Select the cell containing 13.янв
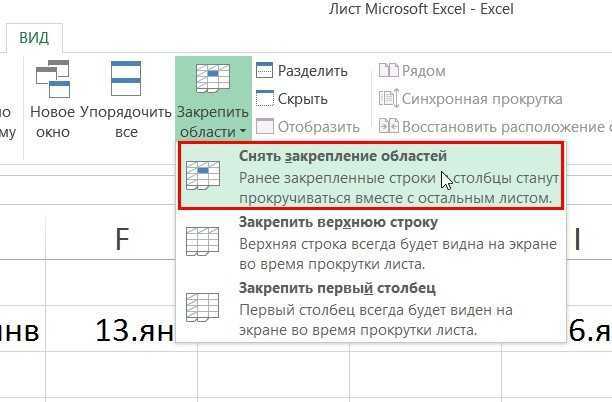Viewport: 612px width, 402px height. [134, 330]
